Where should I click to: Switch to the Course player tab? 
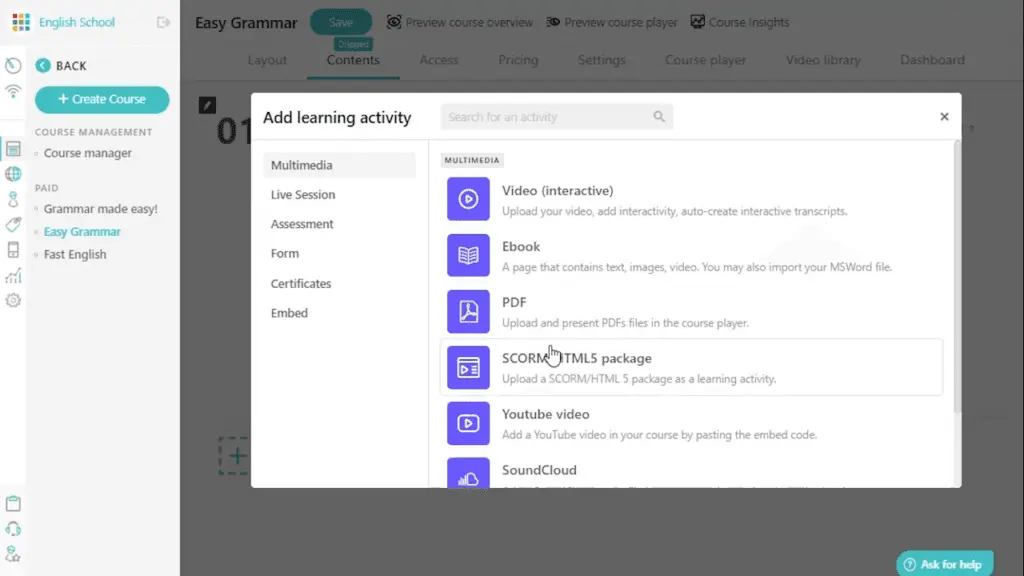tap(705, 60)
